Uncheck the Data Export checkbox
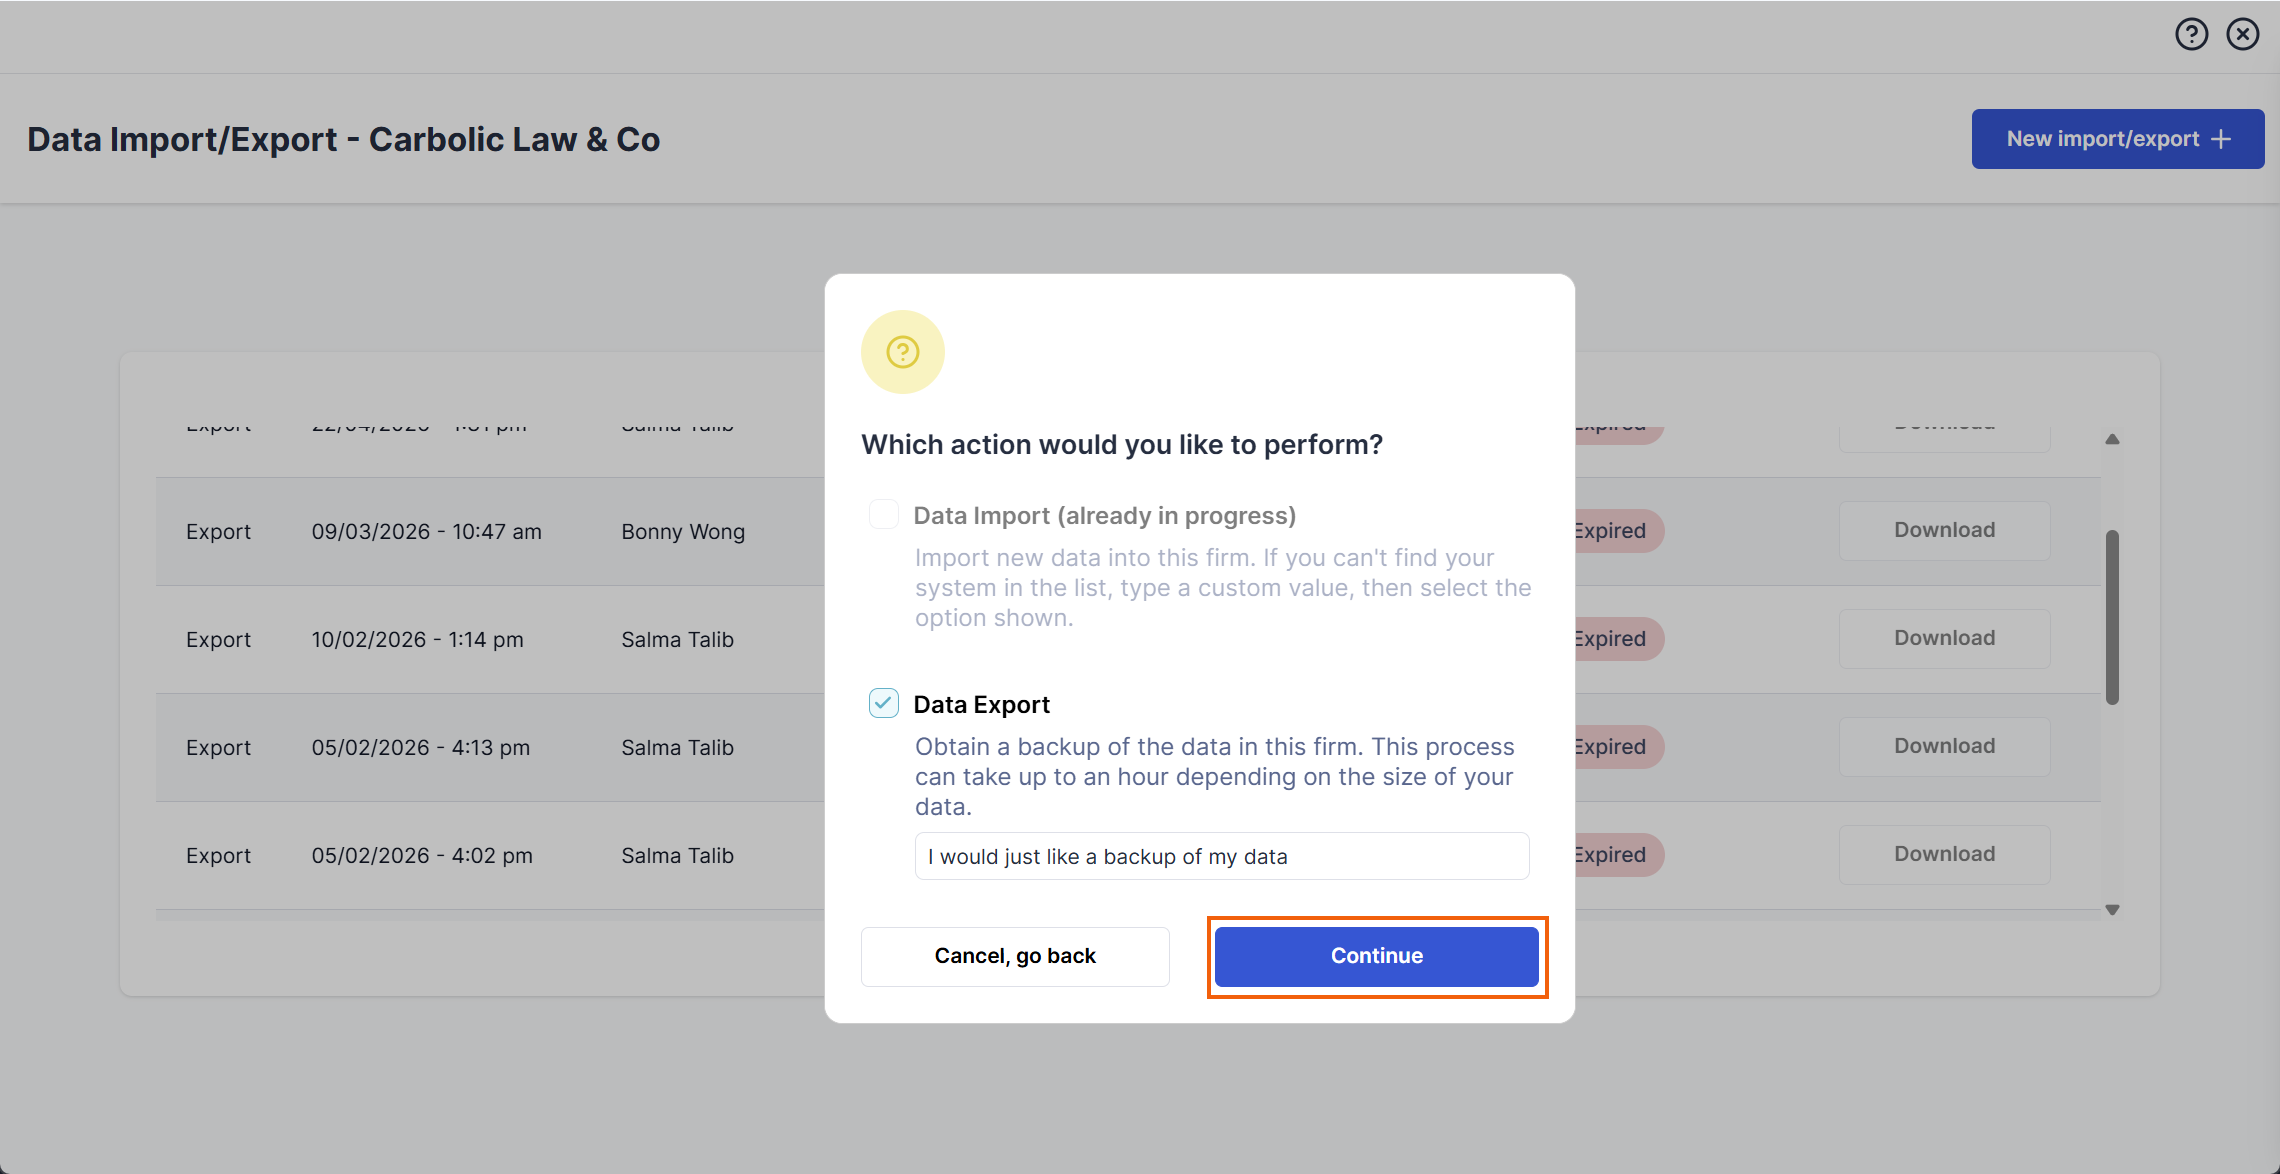The width and height of the screenshot is (2280, 1174). (884, 704)
